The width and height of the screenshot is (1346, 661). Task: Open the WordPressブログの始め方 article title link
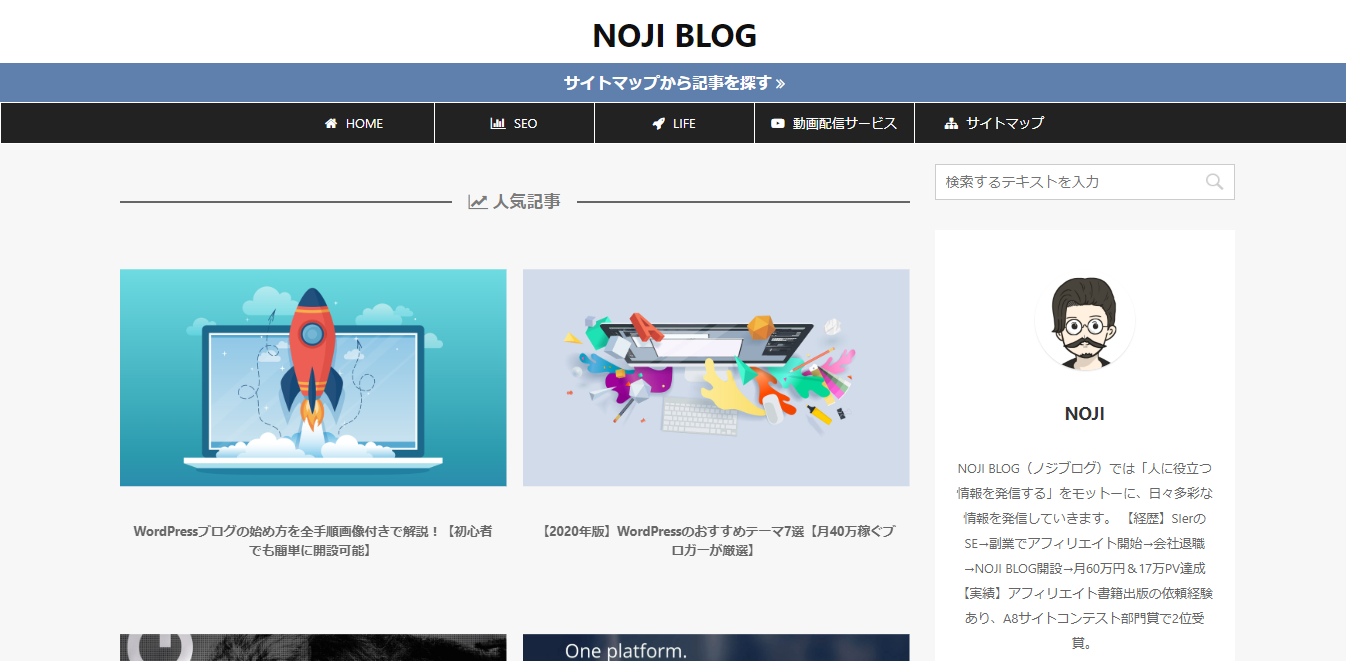pos(313,541)
